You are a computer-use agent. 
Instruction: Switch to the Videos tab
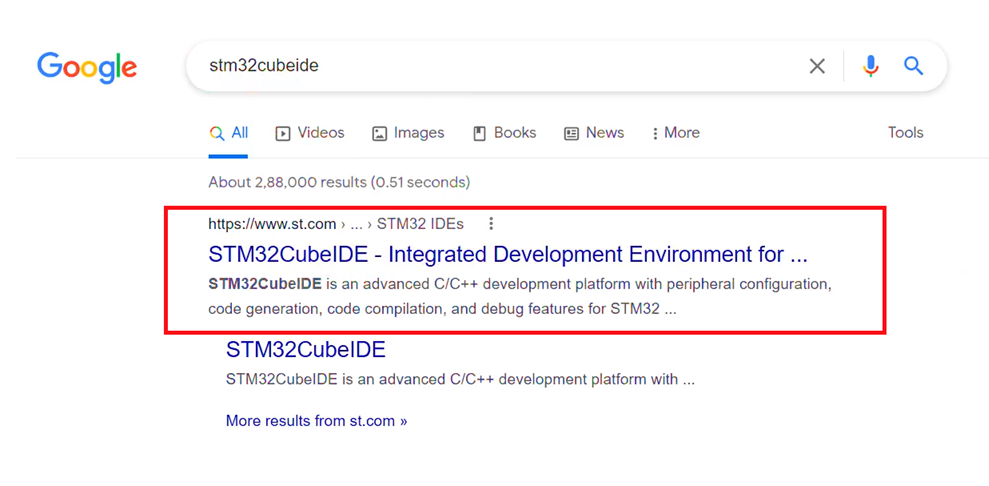(310, 133)
